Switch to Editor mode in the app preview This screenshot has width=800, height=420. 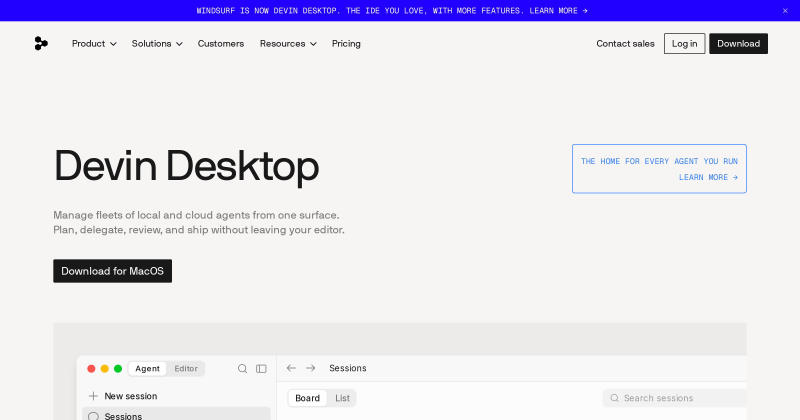coord(186,368)
